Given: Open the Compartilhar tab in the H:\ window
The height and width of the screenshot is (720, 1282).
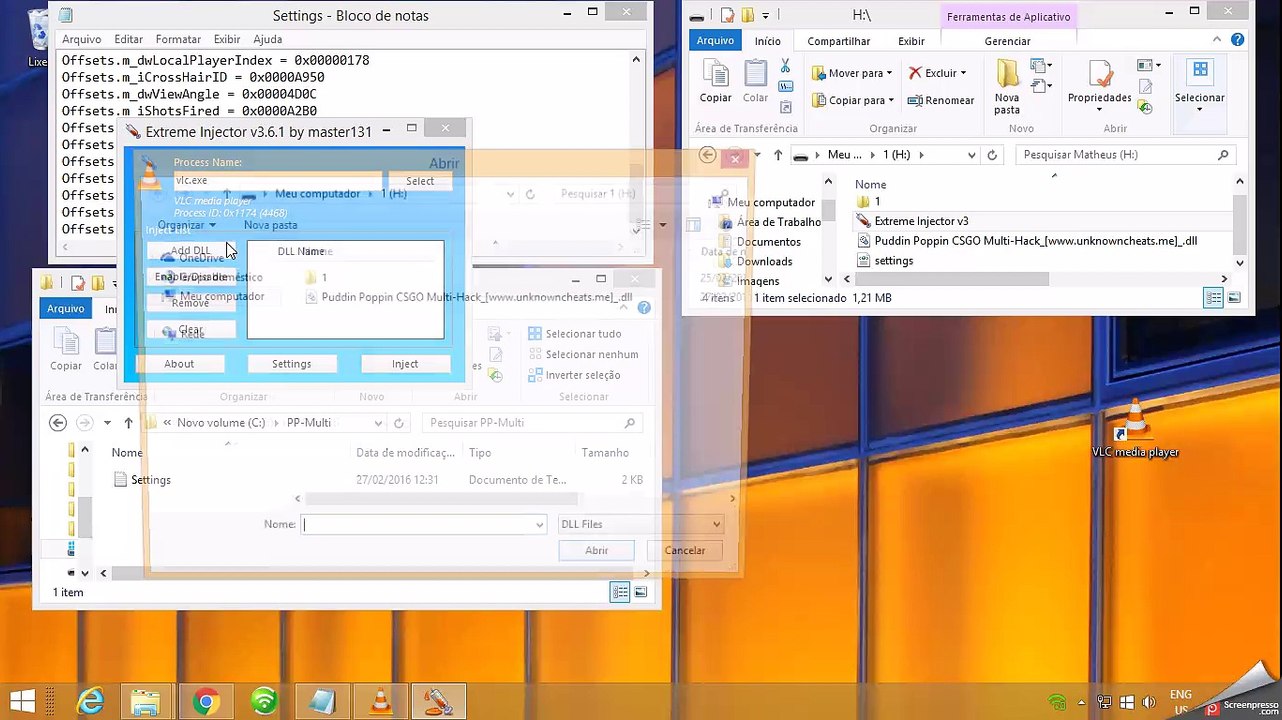Looking at the screenshot, I should [x=839, y=41].
